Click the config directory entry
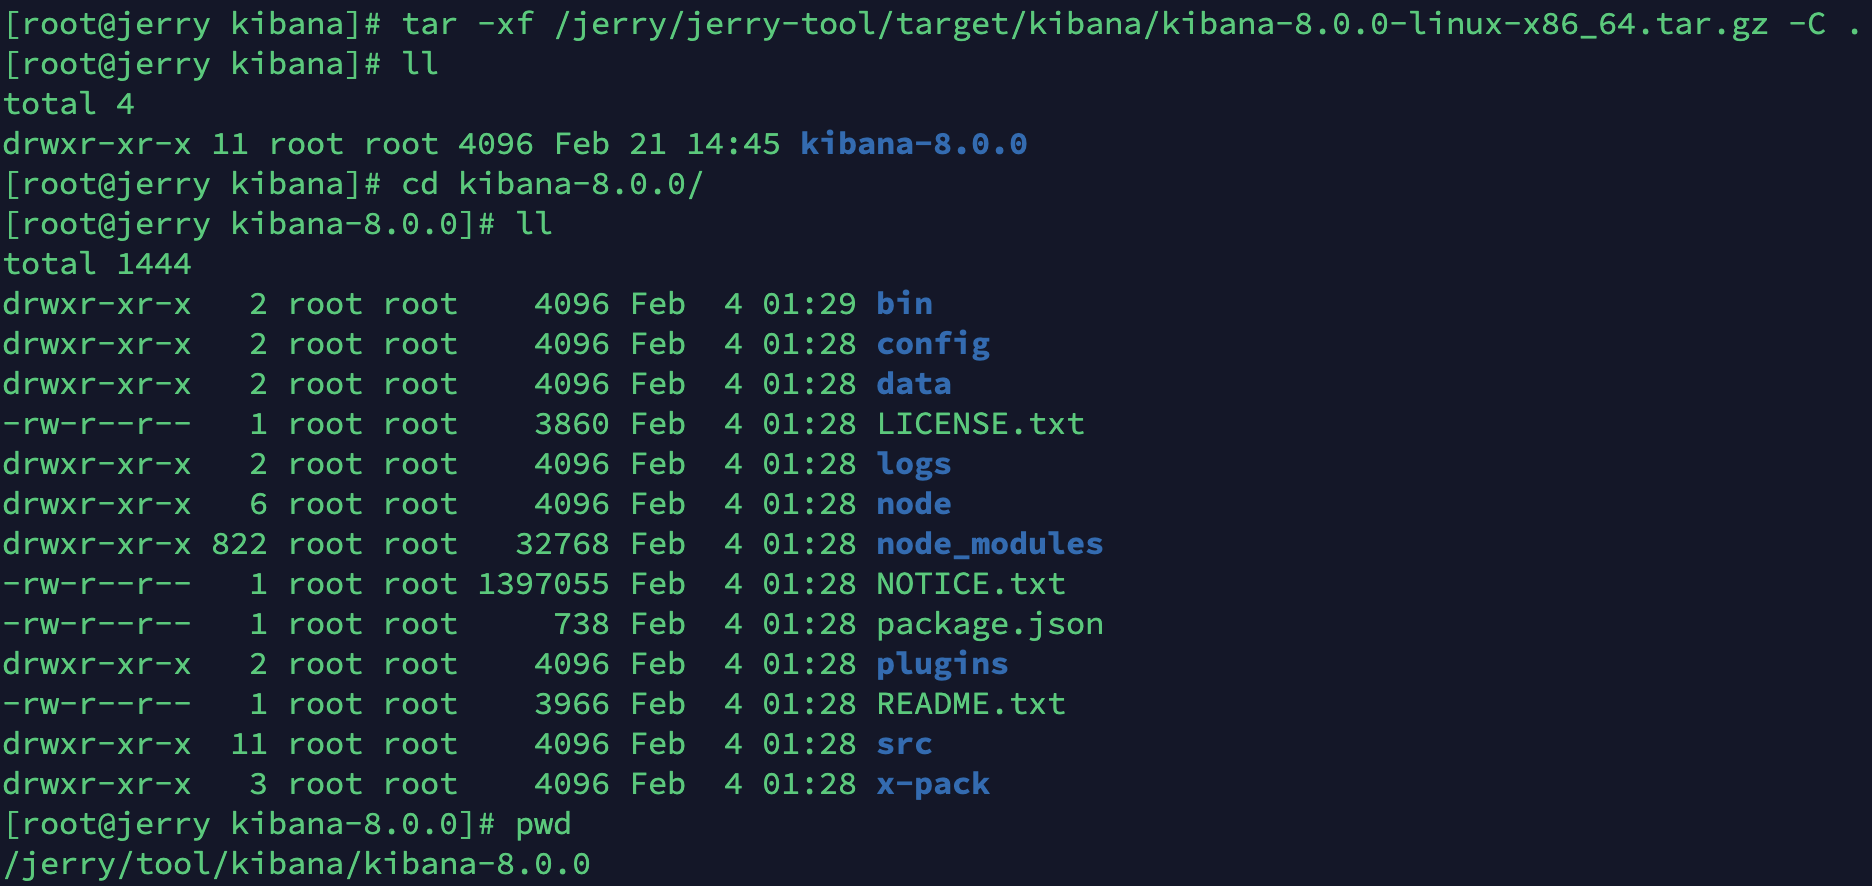 tap(932, 344)
